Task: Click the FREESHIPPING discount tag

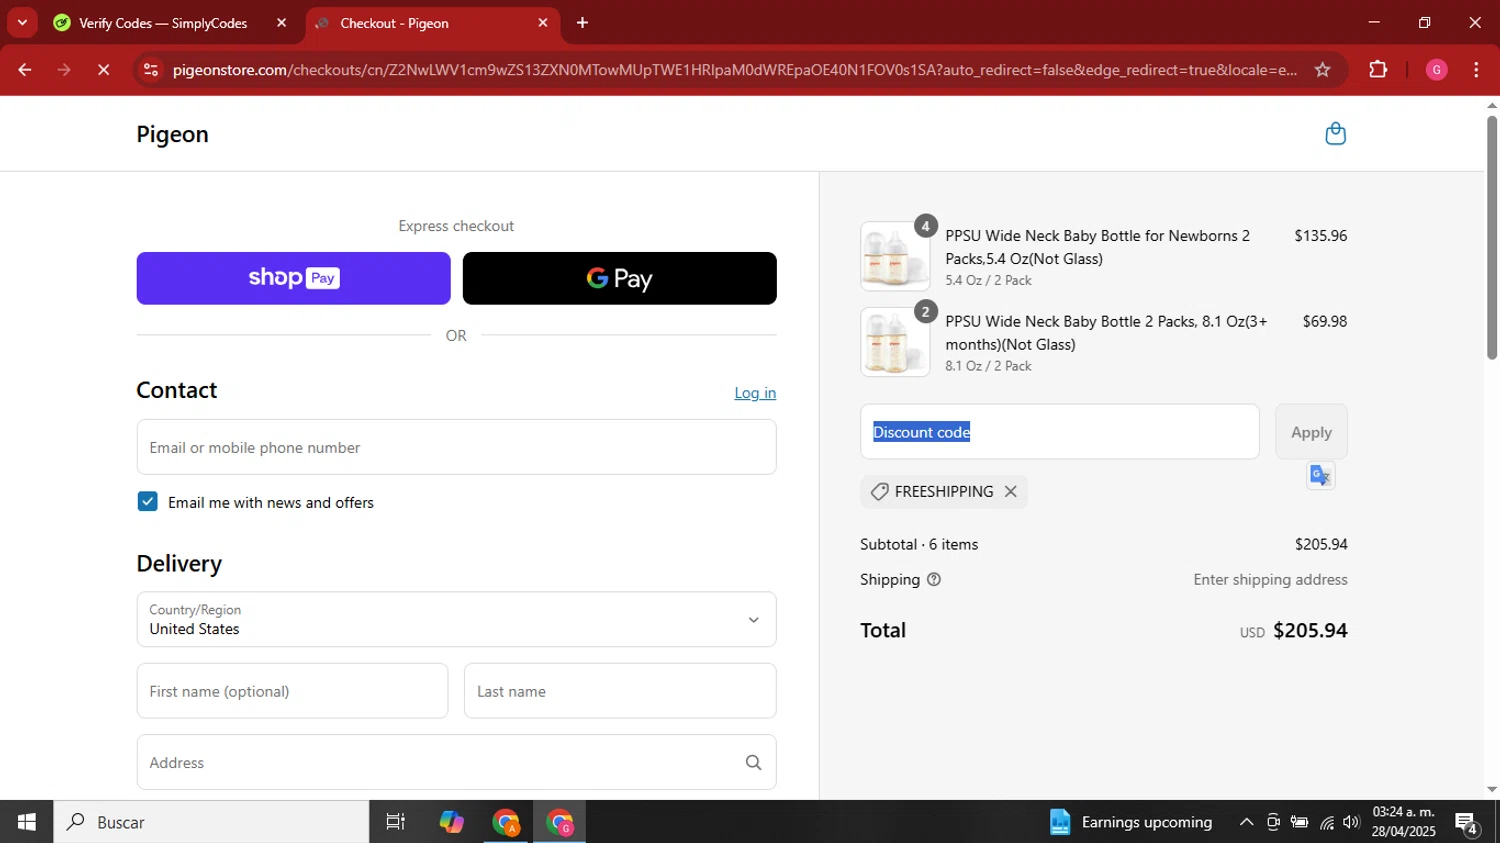Action: 943,491
